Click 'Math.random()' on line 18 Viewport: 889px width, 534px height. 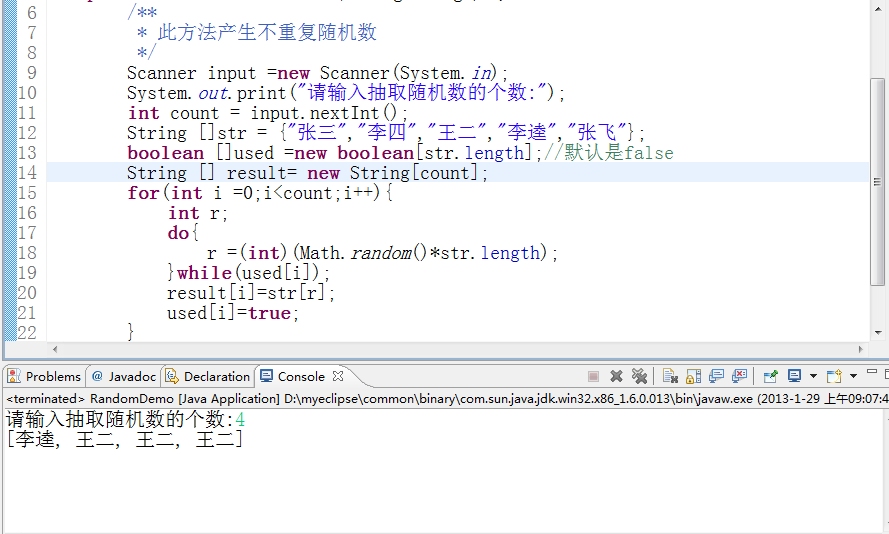coord(363,253)
